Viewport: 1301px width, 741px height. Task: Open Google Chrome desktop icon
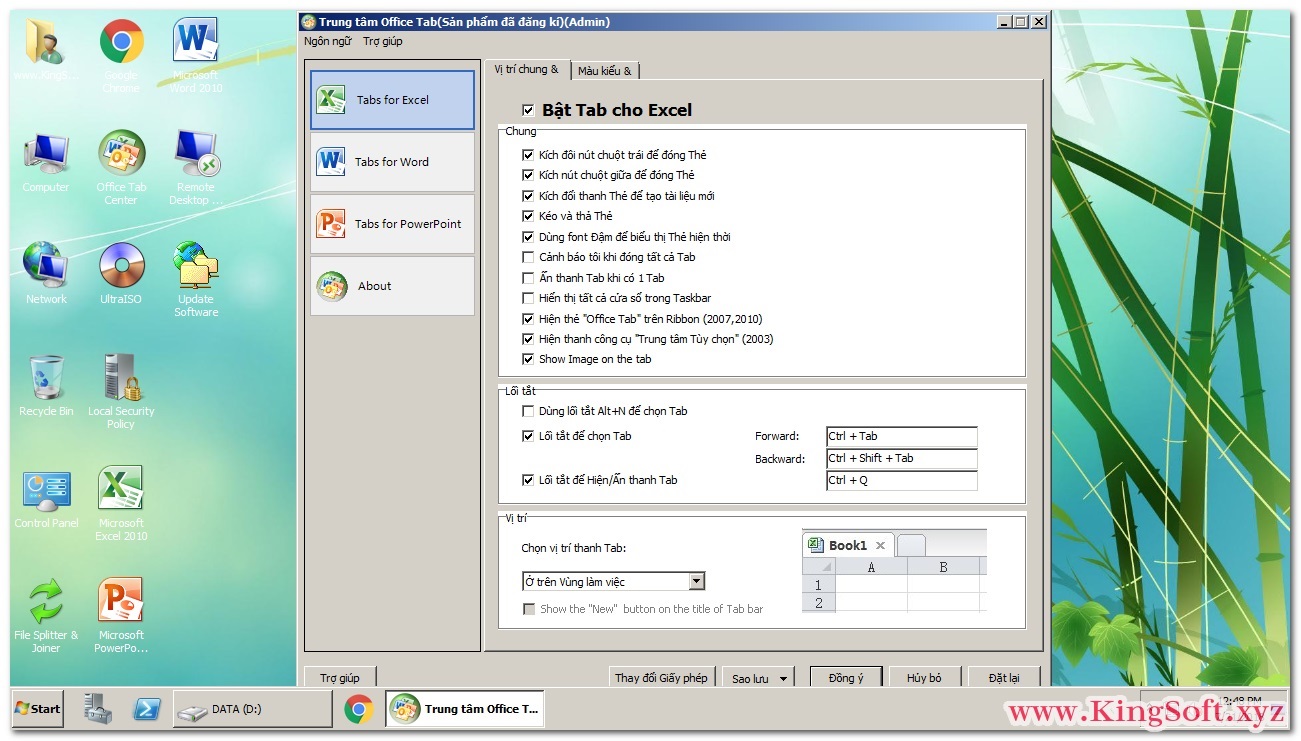point(121,55)
